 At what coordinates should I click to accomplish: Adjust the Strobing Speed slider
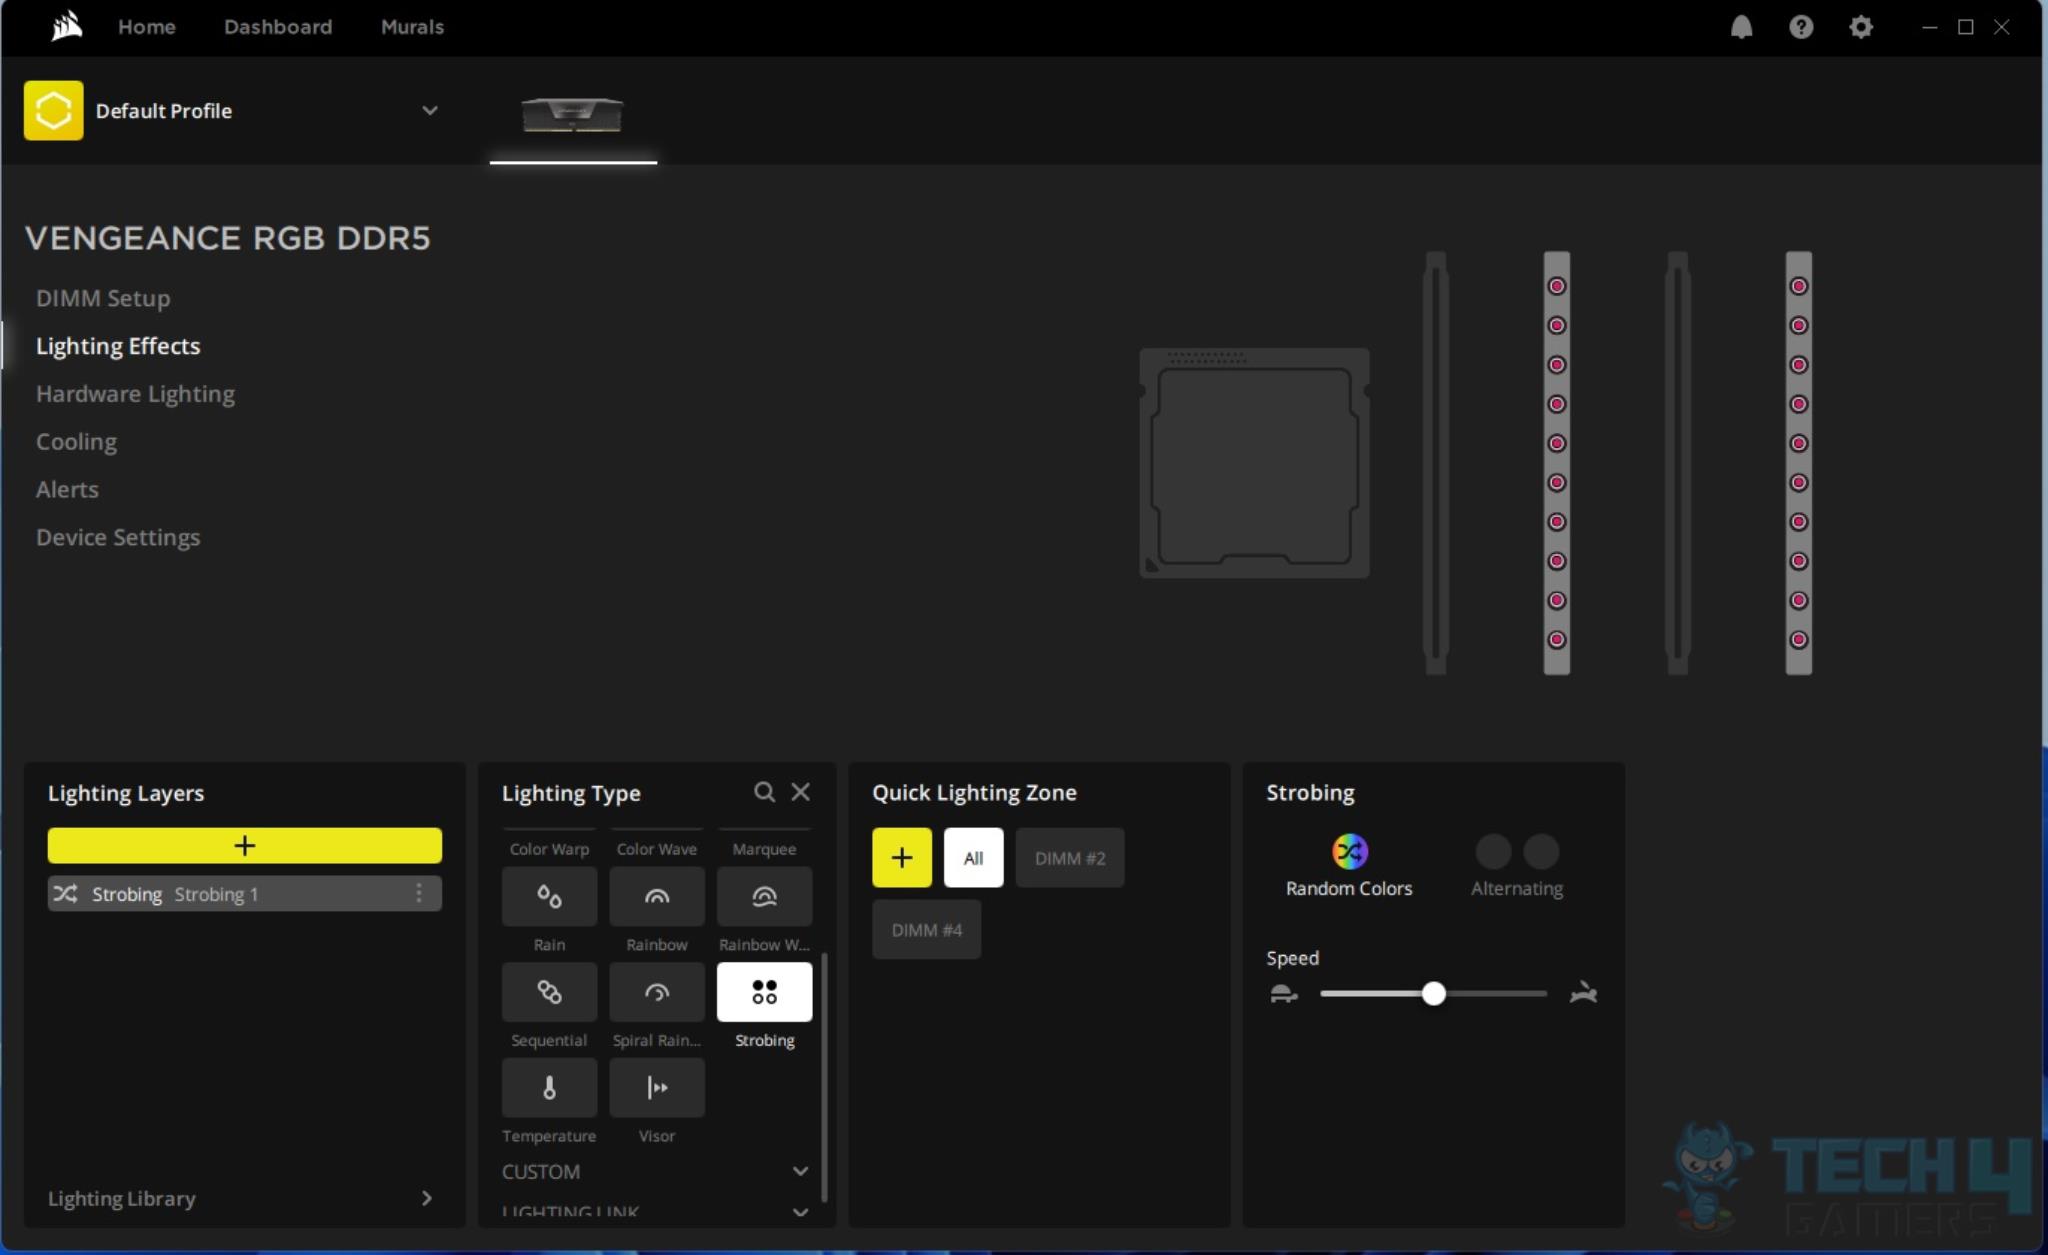click(x=1433, y=993)
